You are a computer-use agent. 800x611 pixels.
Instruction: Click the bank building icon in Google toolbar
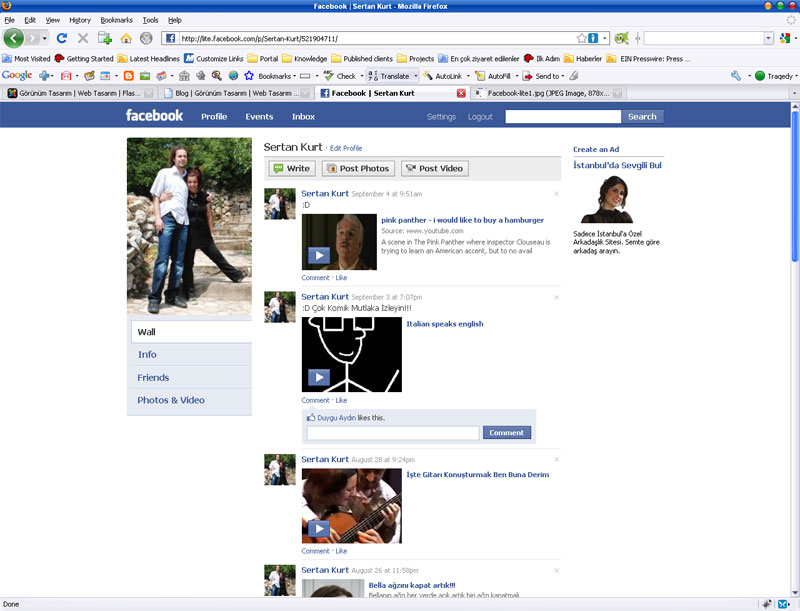(184, 76)
